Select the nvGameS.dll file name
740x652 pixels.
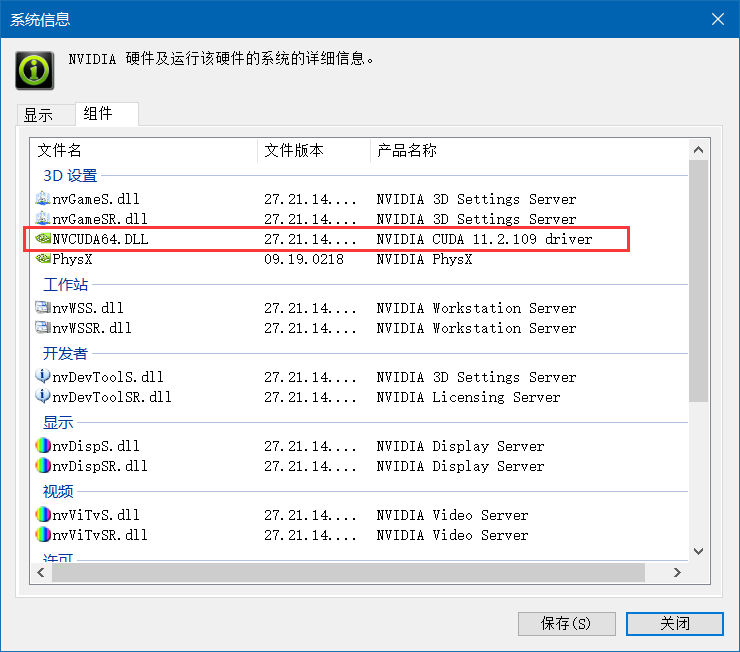(96, 199)
